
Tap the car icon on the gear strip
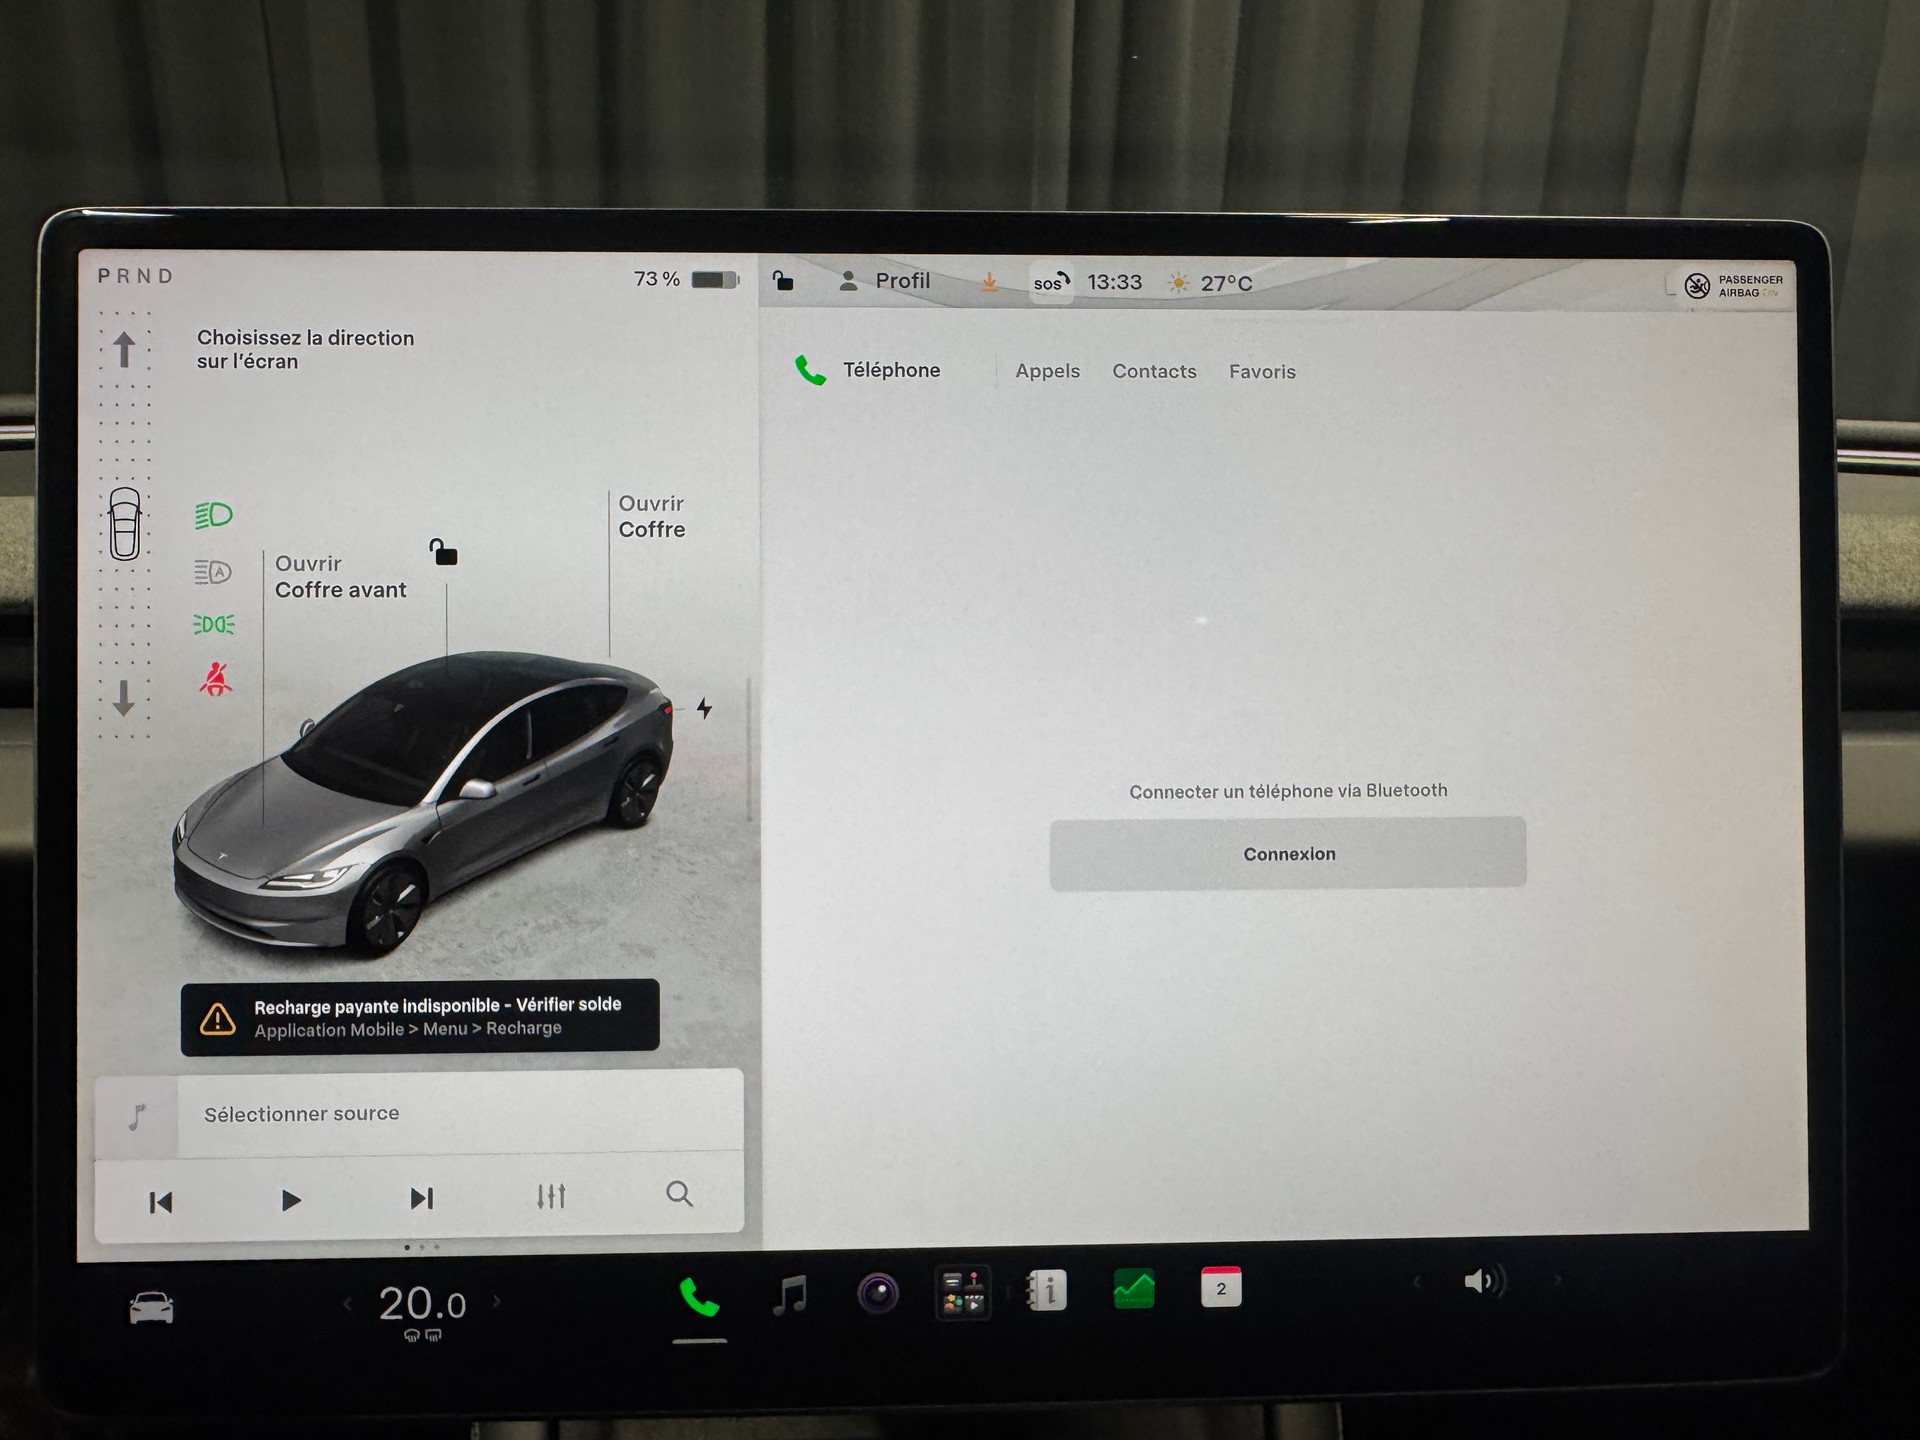tap(125, 524)
